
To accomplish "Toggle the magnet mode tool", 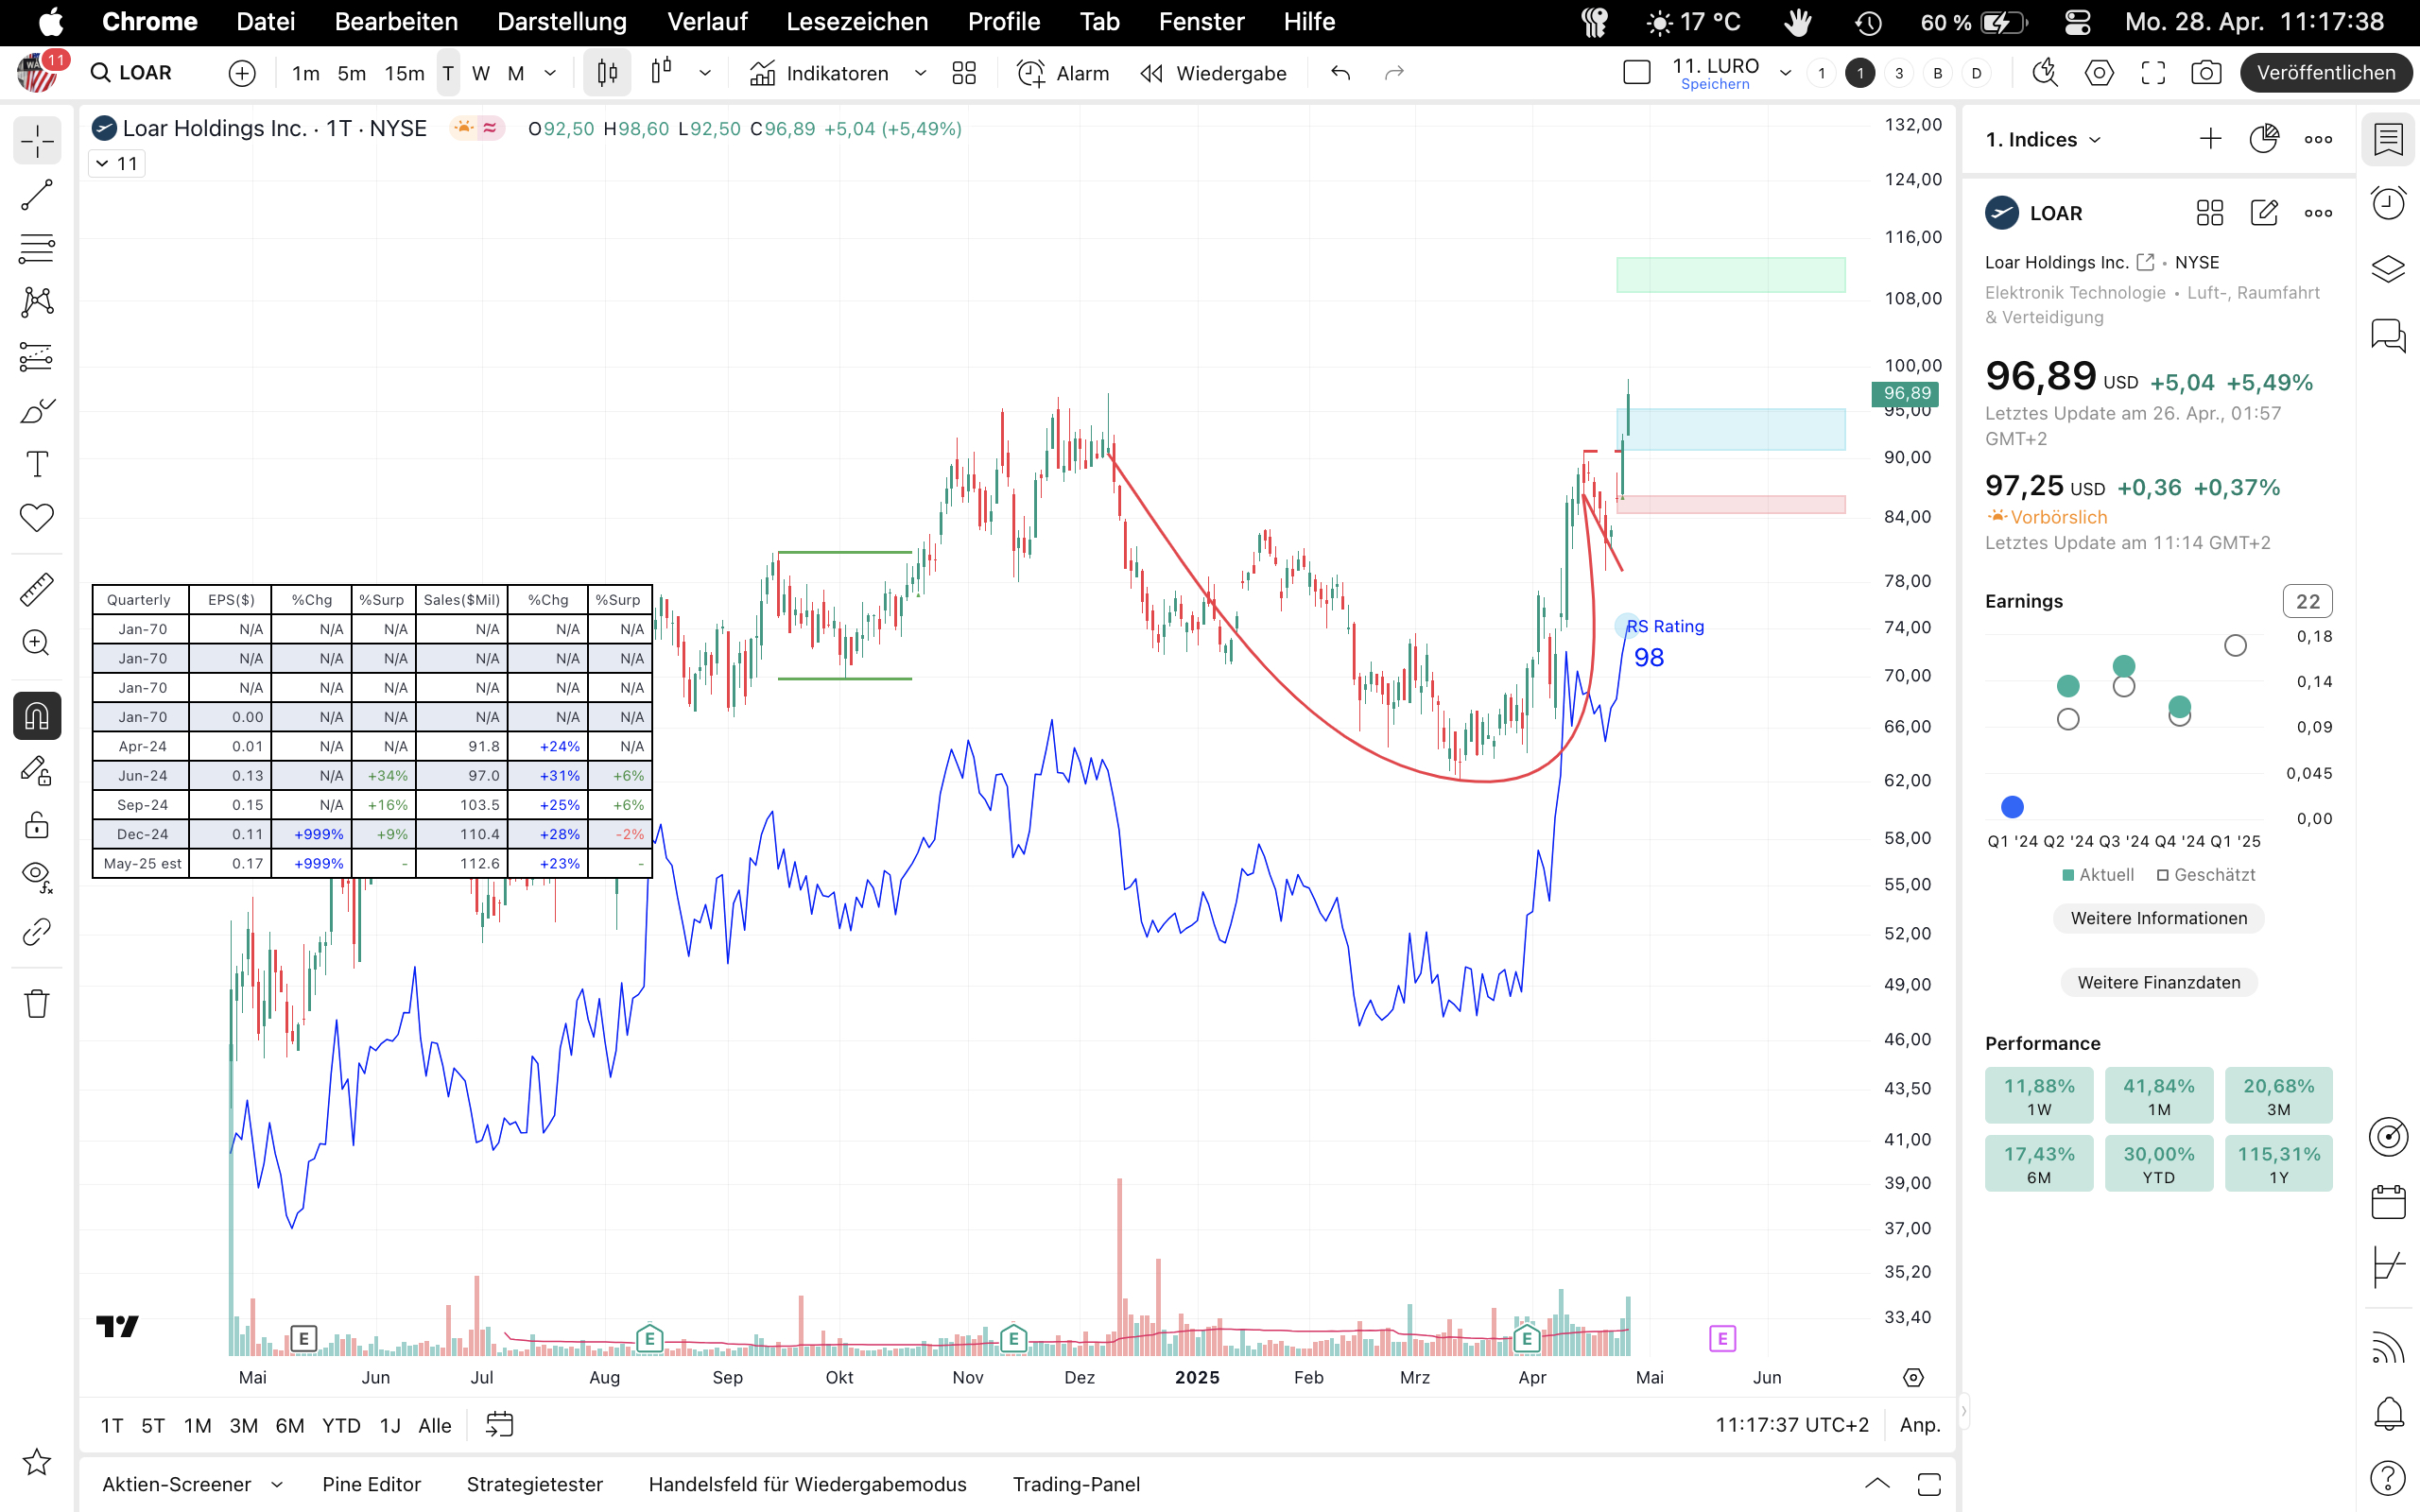I will (x=37, y=716).
